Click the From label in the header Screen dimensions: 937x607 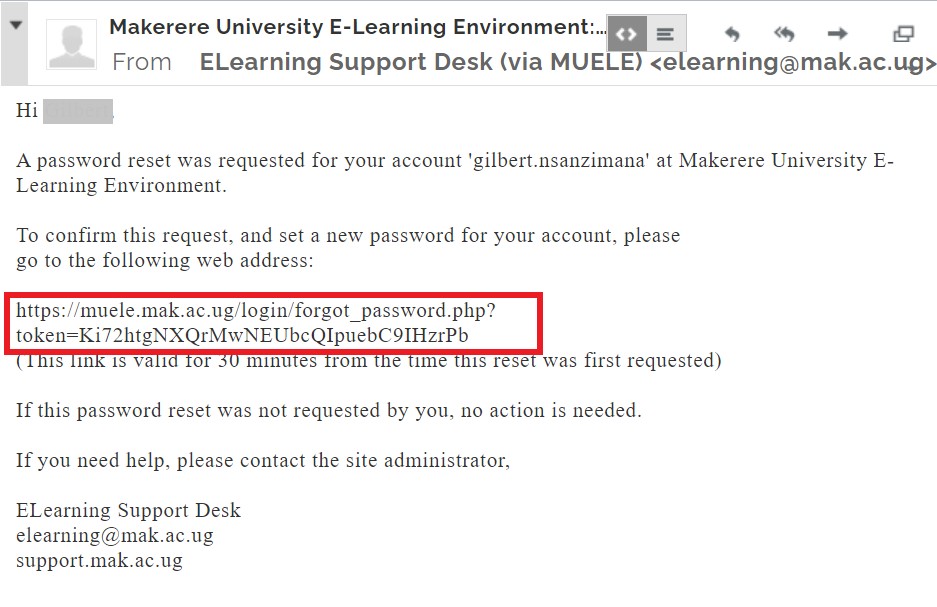(x=142, y=62)
